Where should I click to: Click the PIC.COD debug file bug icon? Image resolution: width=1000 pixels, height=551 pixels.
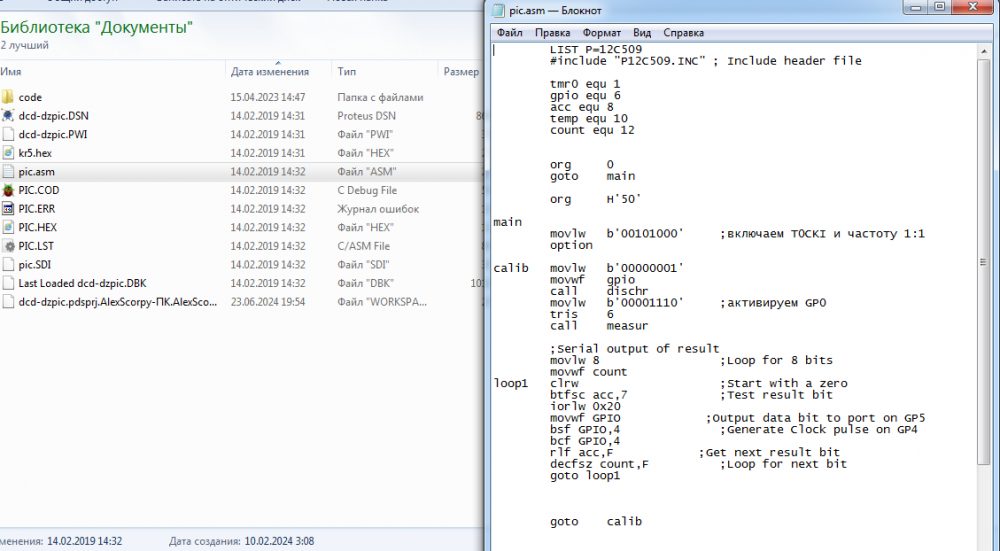point(9,190)
